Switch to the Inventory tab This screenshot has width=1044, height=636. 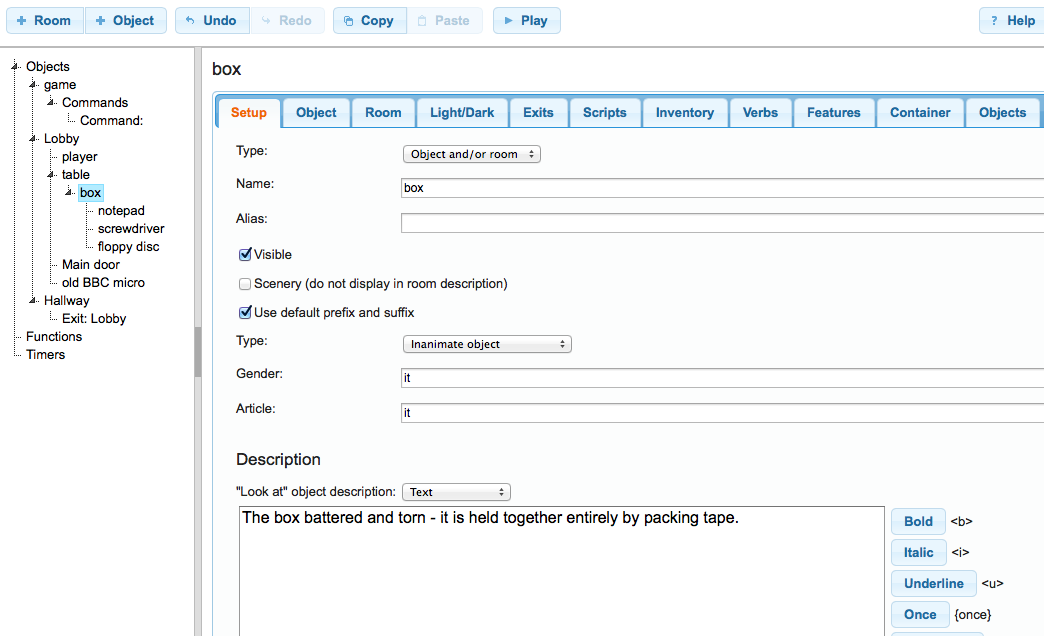pyautogui.click(x=684, y=113)
